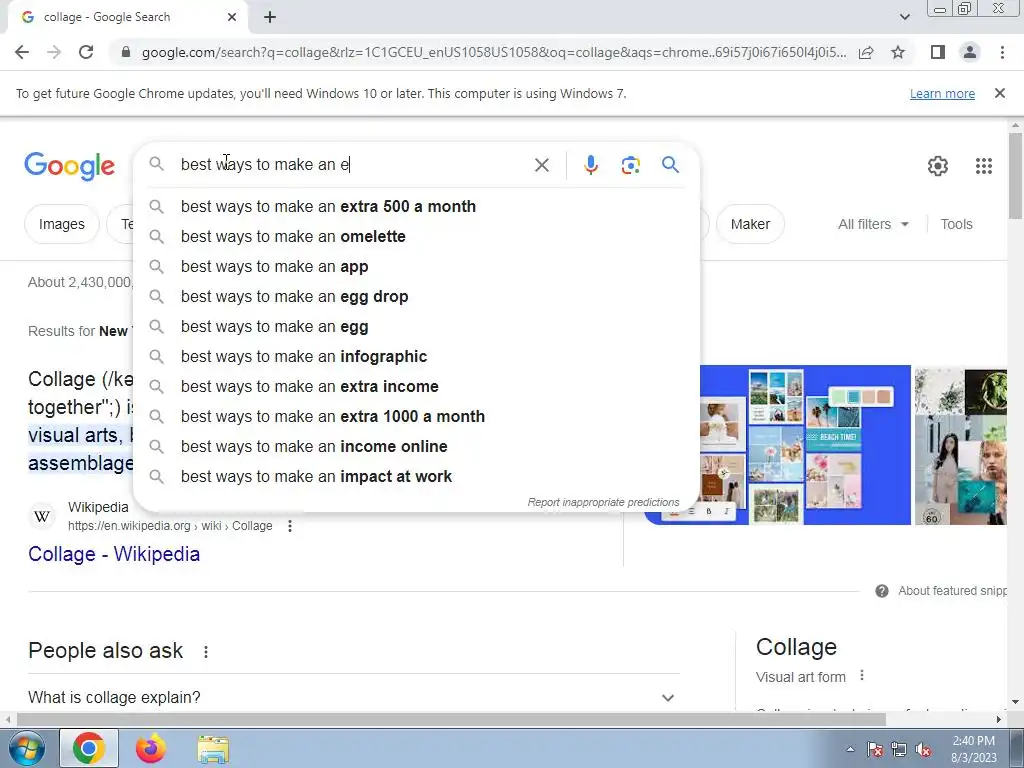Expand the All filters dropdown
Image resolution: width=1024 pixels, height=768 pixels.
(873, 224)
